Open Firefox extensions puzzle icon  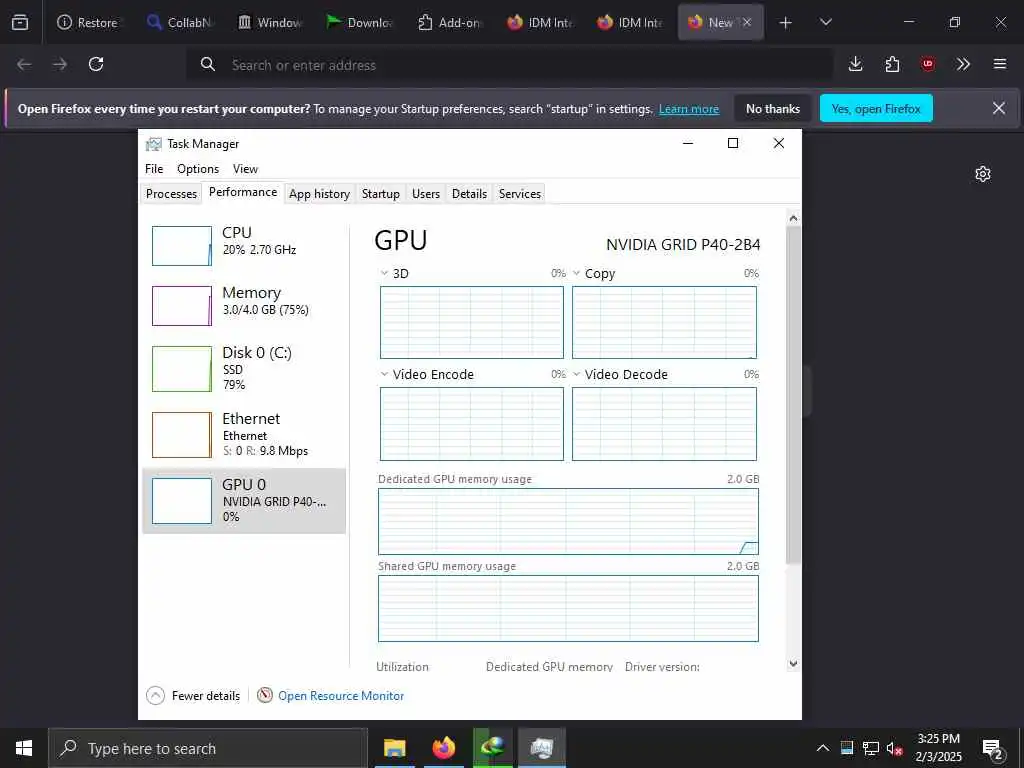tap(892, 64)
